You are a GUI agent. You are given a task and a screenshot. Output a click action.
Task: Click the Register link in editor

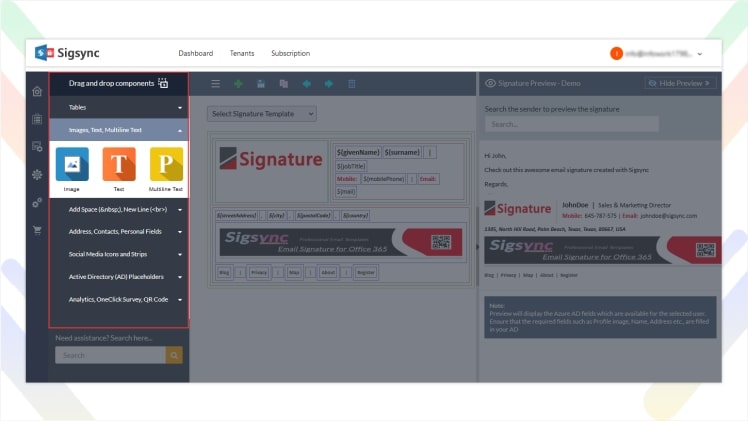coord(366,273)
